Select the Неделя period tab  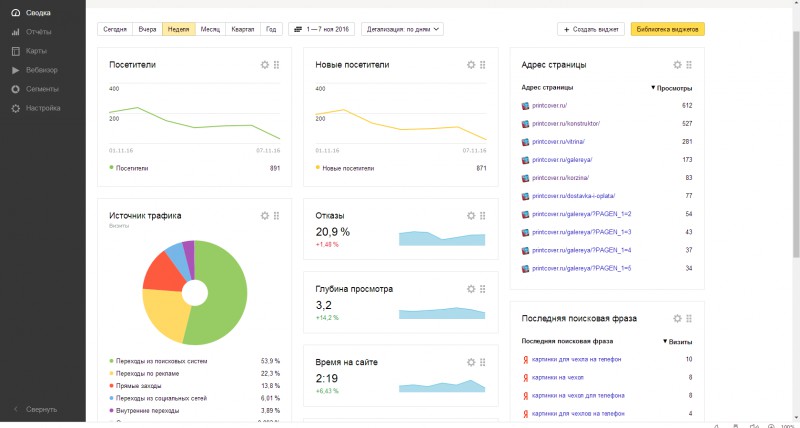[179, 29]
